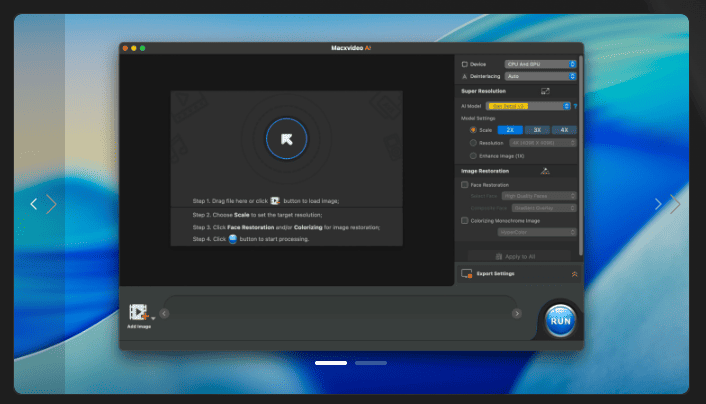706x404 pixels.
Task: Click the Image Restoration header icon
Action: point(545,171)
